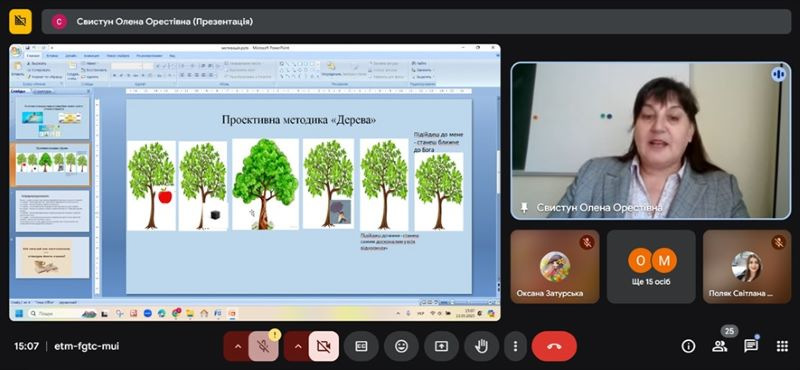Click muted mic icon on Поляк Світлана tile
The height and width of the screenshot is (370, 800).
coord(779,242)
